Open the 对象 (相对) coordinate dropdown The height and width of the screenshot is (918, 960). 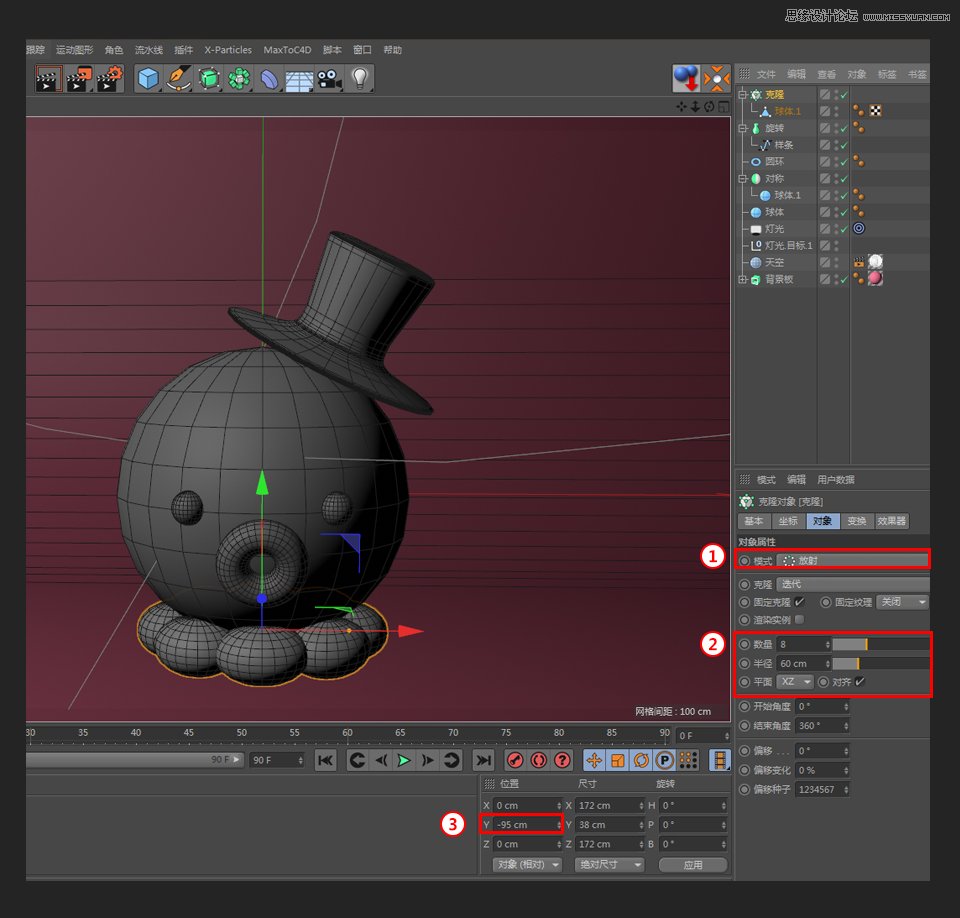pyautogui.click(x=527, y=865)
